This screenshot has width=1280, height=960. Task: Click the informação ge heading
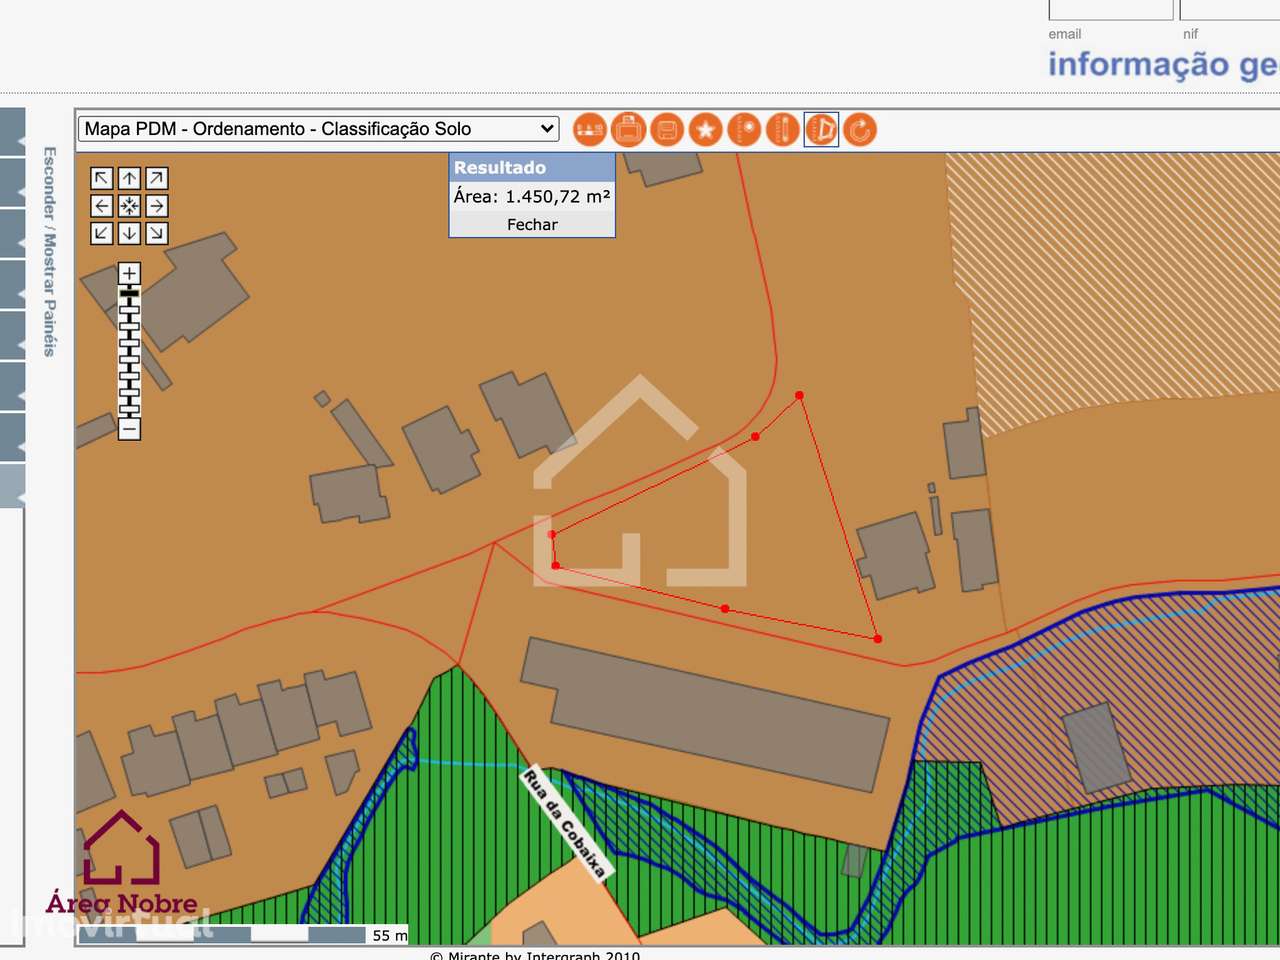point(1164,65)
